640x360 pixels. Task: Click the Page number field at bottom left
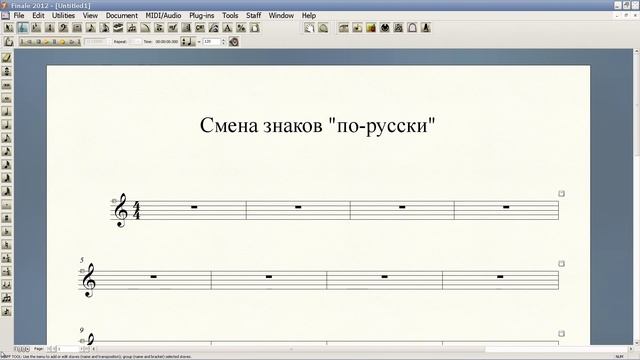pyautogui.click(x=69, y=349)
